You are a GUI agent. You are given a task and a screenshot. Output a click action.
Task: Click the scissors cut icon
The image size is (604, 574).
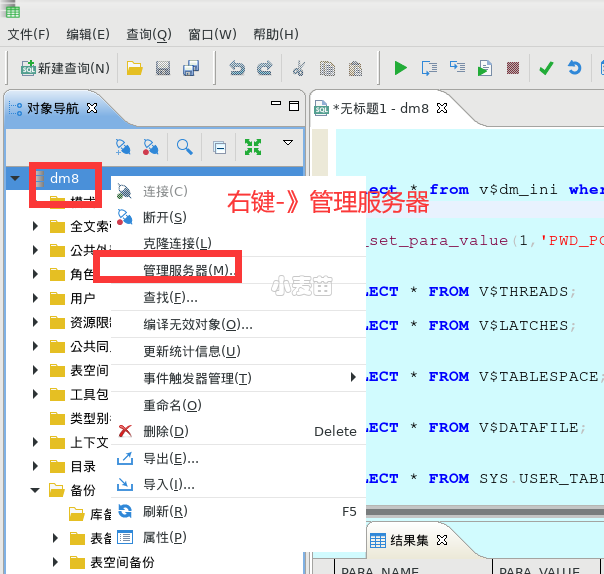point(298,68)
